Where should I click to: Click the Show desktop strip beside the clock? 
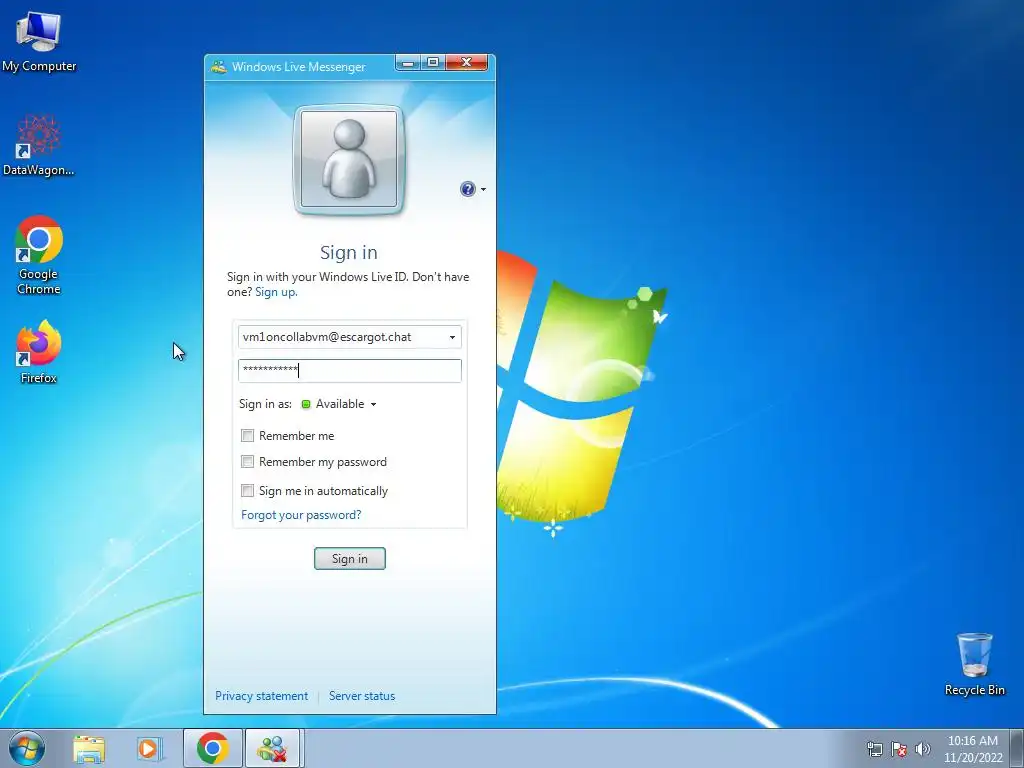click(1017, 748)
